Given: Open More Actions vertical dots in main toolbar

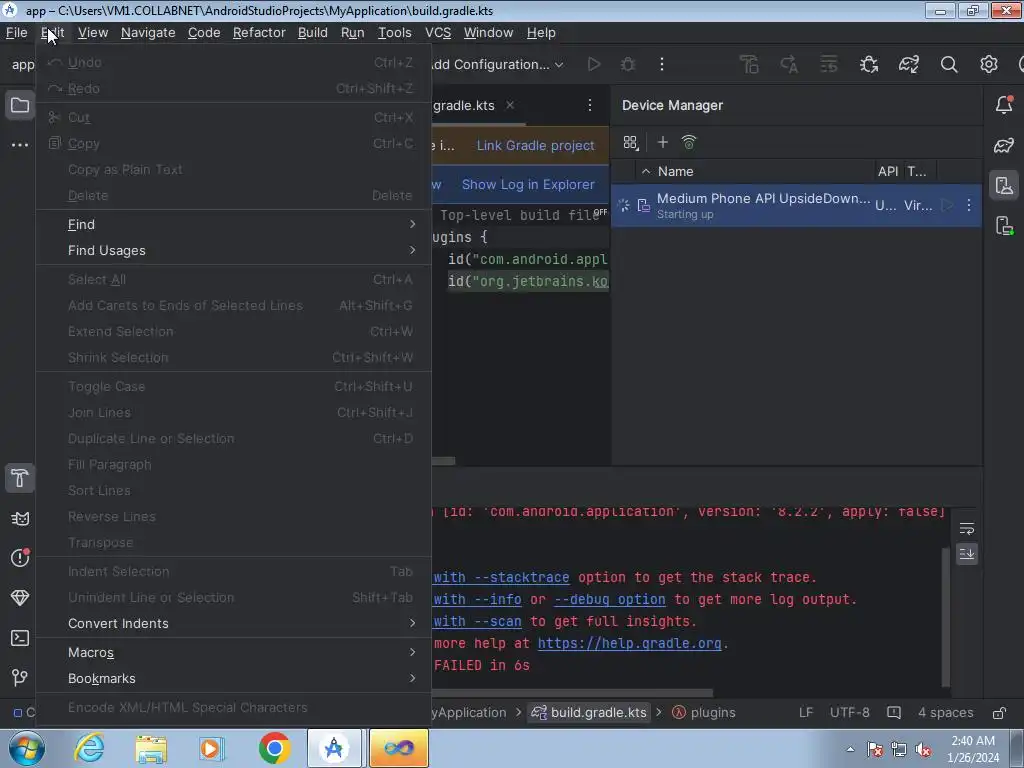Looking at the screenshot, I should (x=662, y=64).
